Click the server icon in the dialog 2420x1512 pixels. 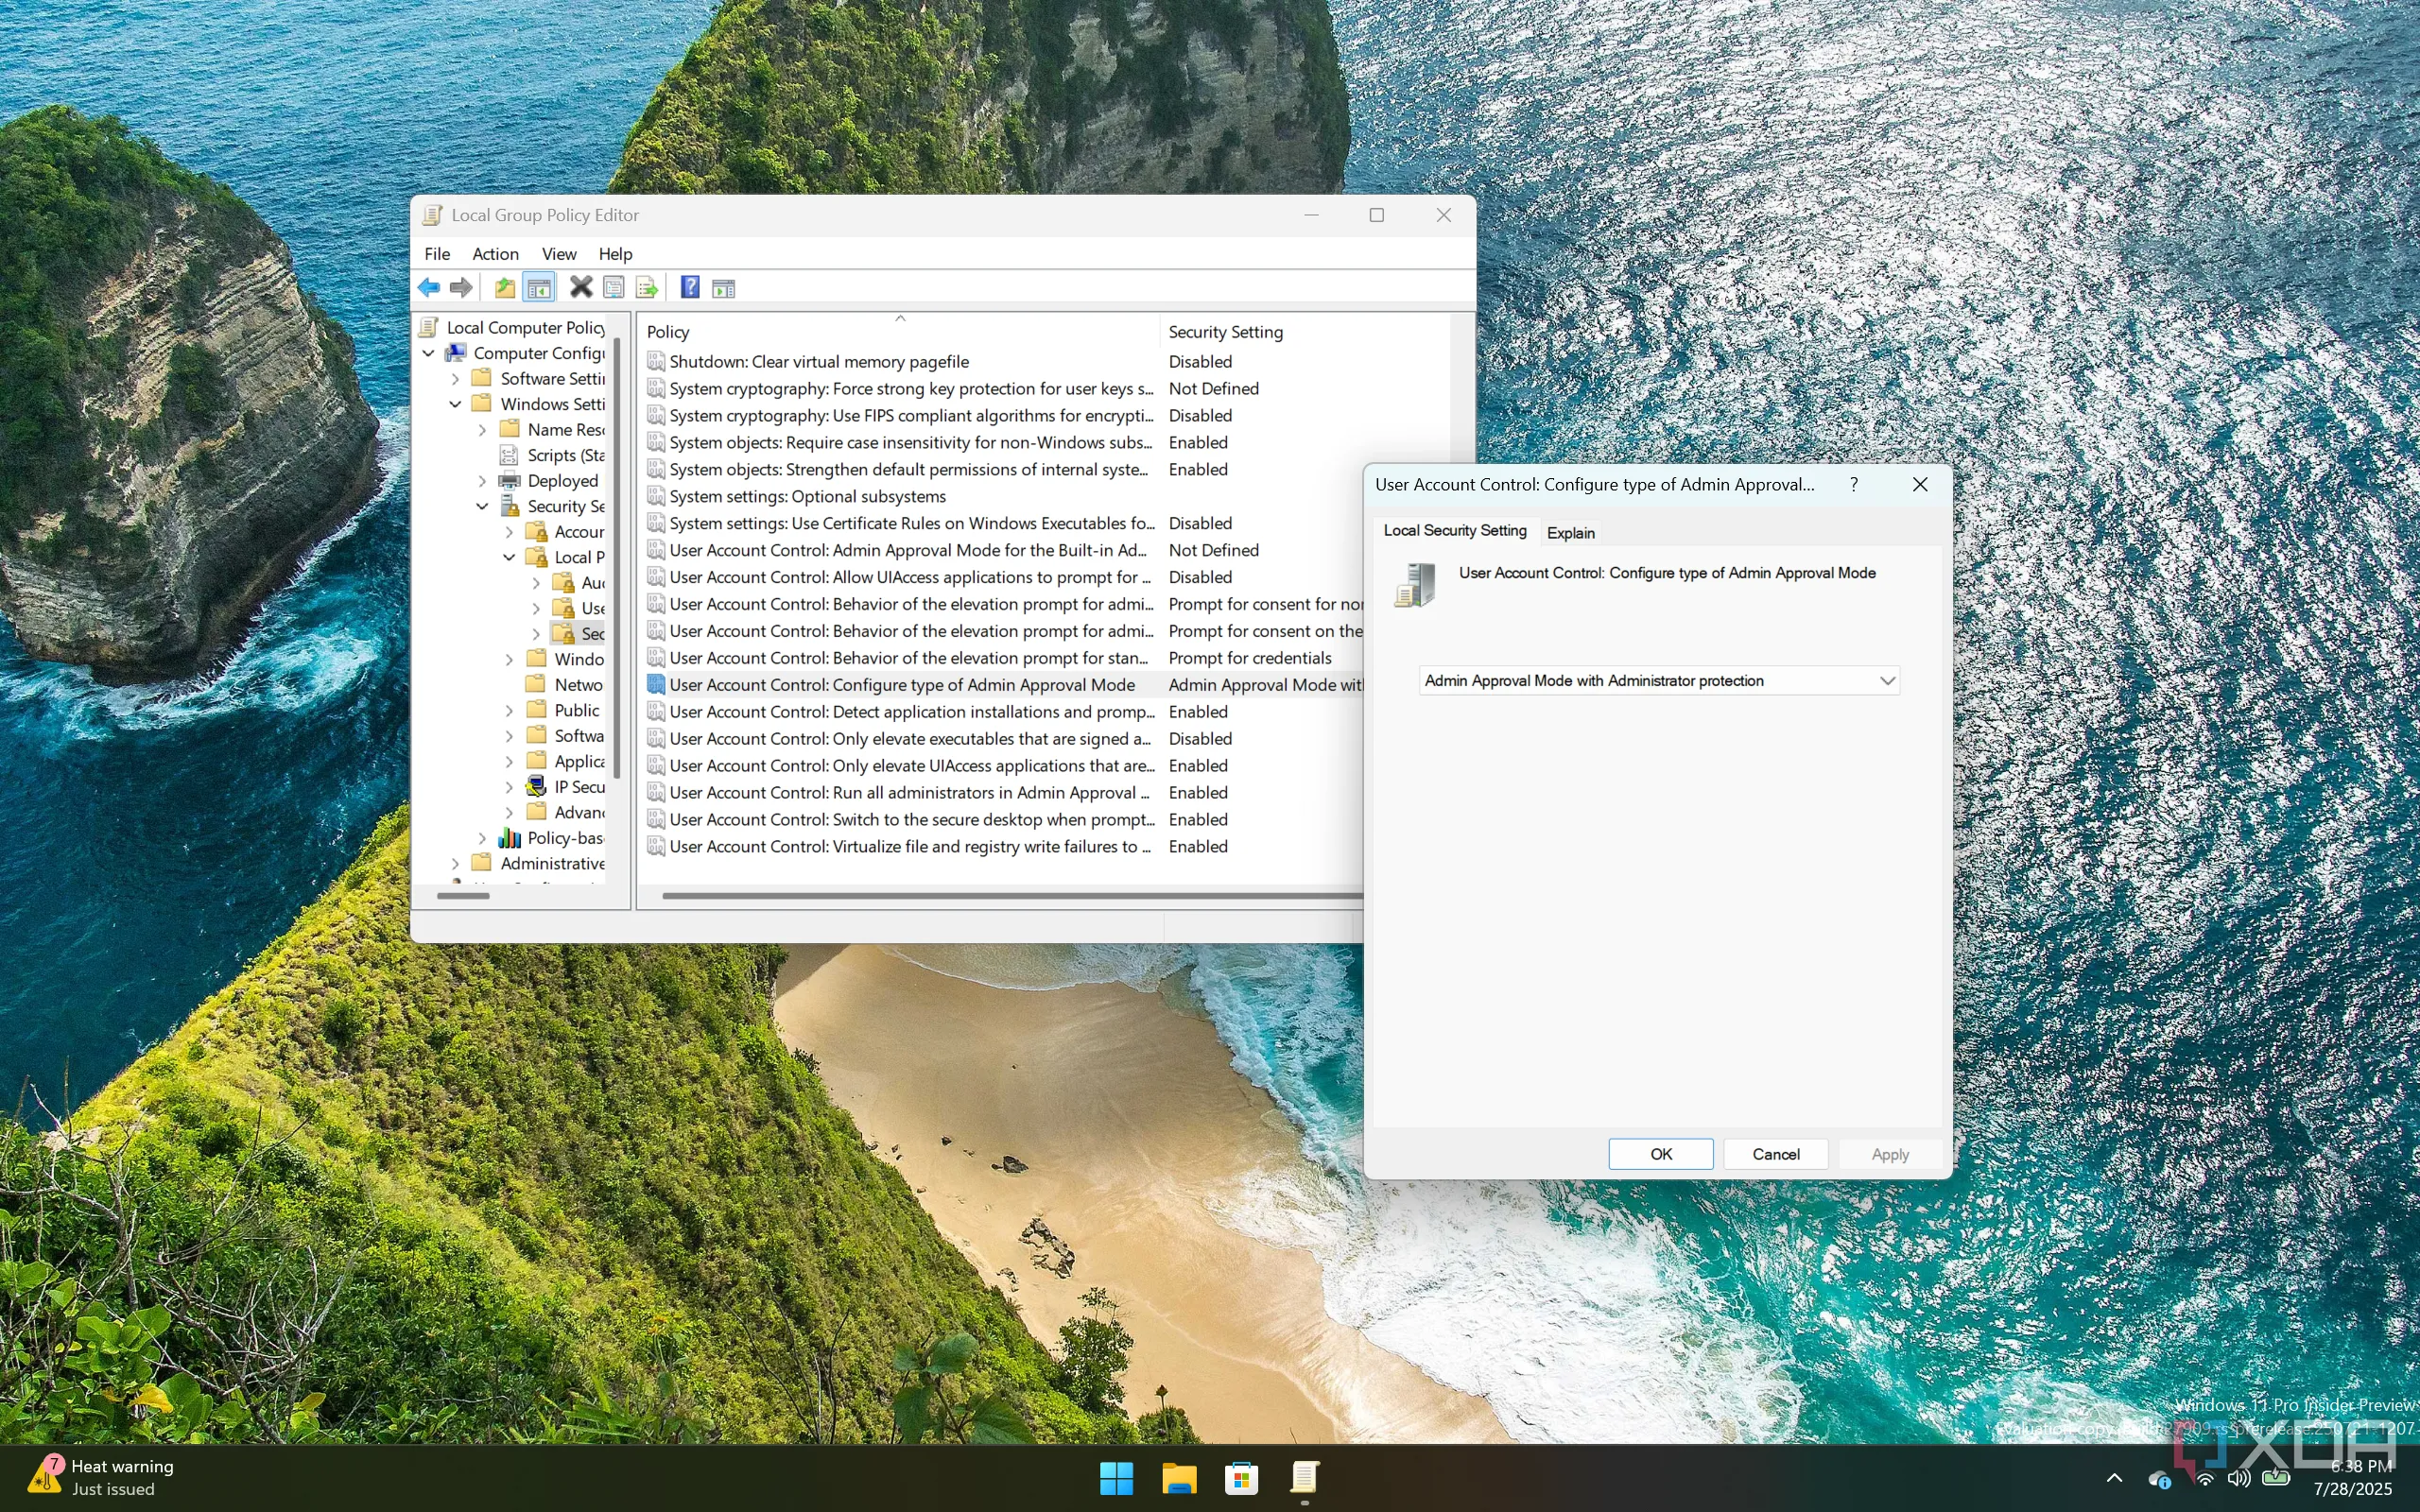click(1416, 584)
